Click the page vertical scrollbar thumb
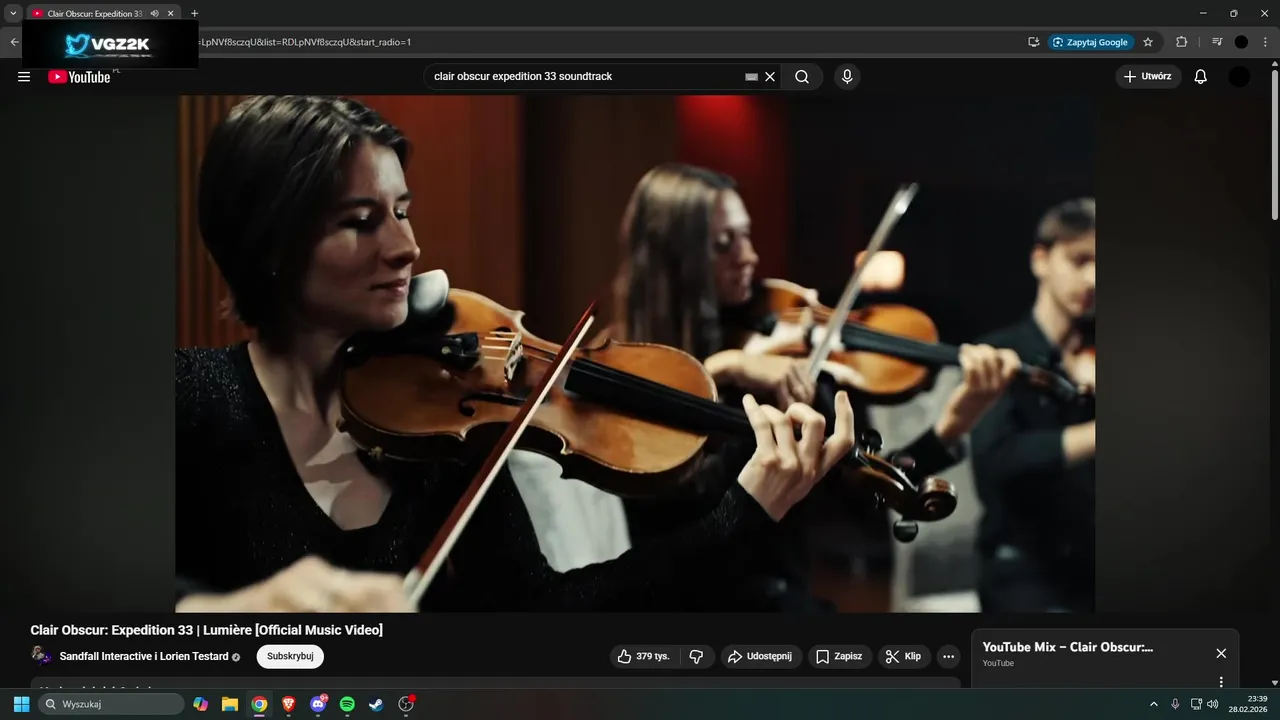 pos(1274,145)
